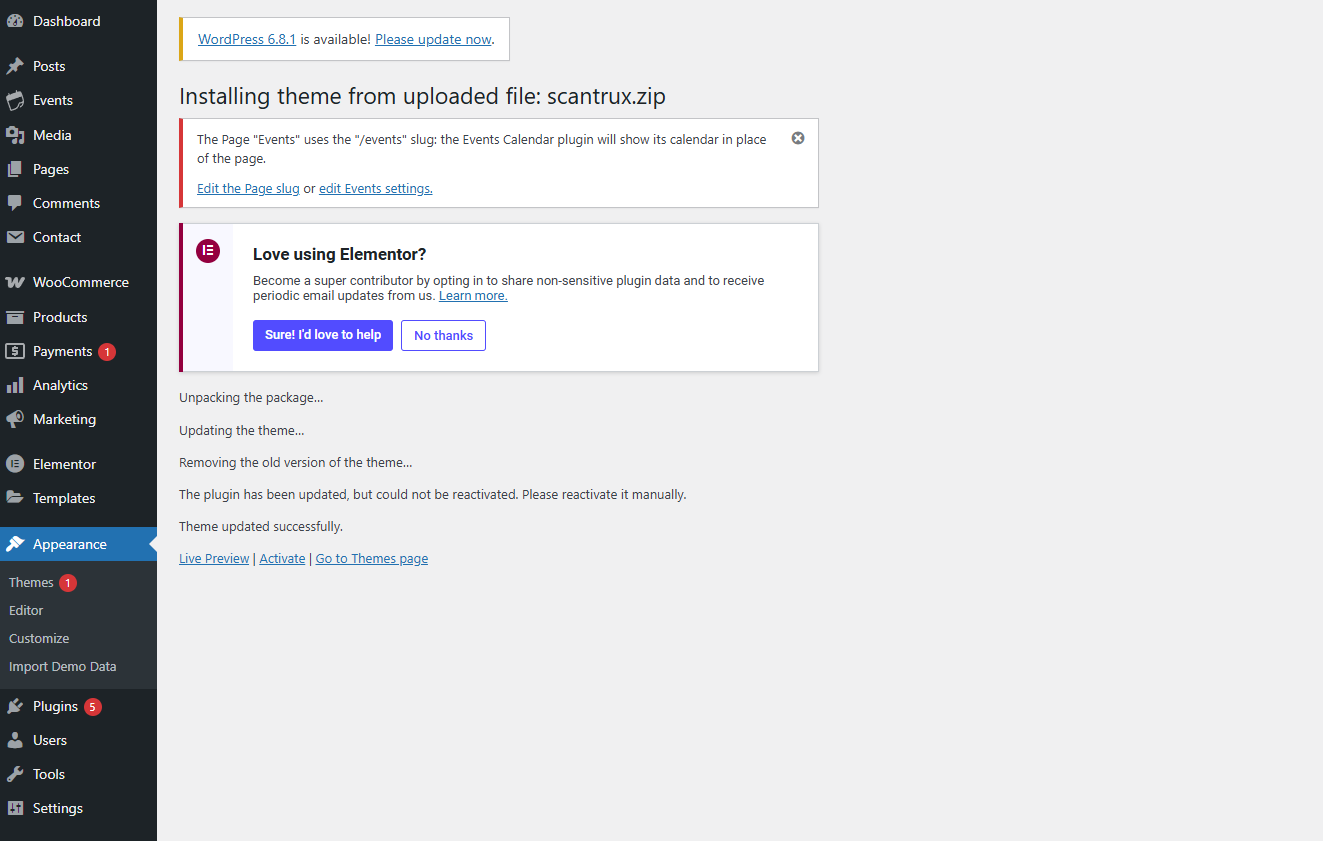Click 'Sure! I'd love to help' button

coord(323,335)
